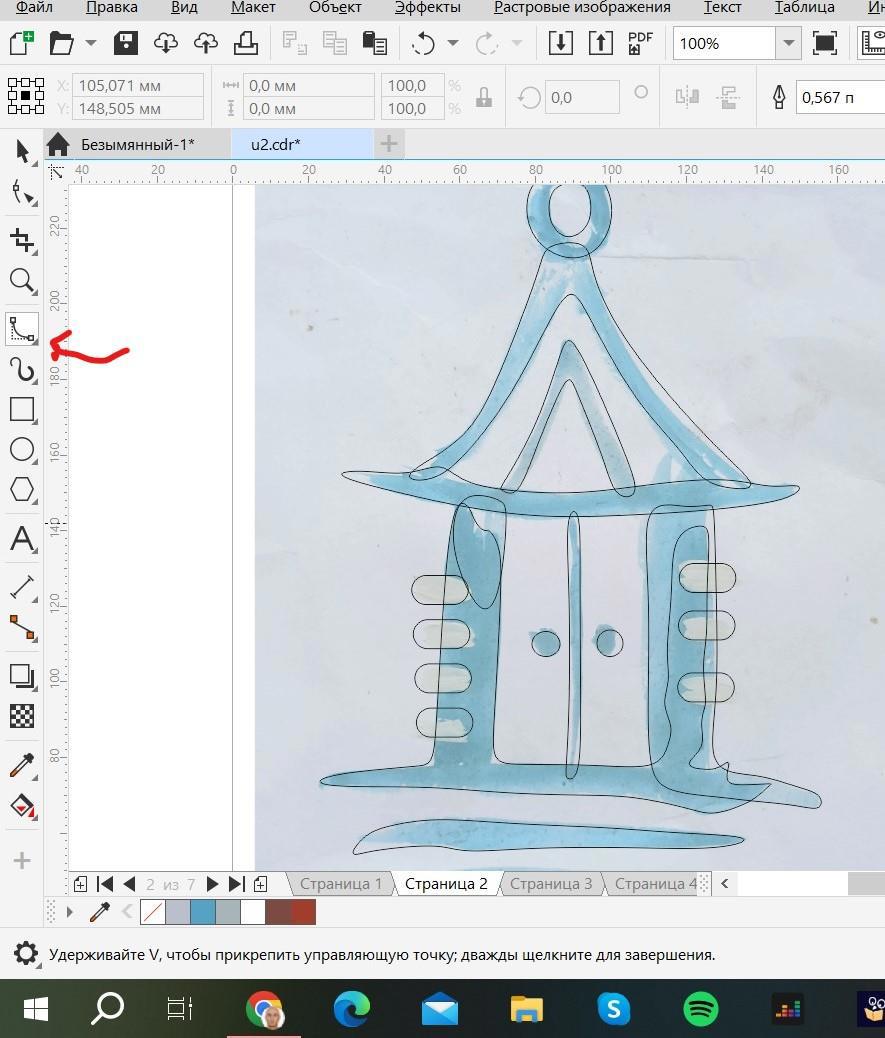Pick the Transparency checkerboard tool
Image resolution: width=885 pixels, height=1038 pixels.
pos(22,716)
